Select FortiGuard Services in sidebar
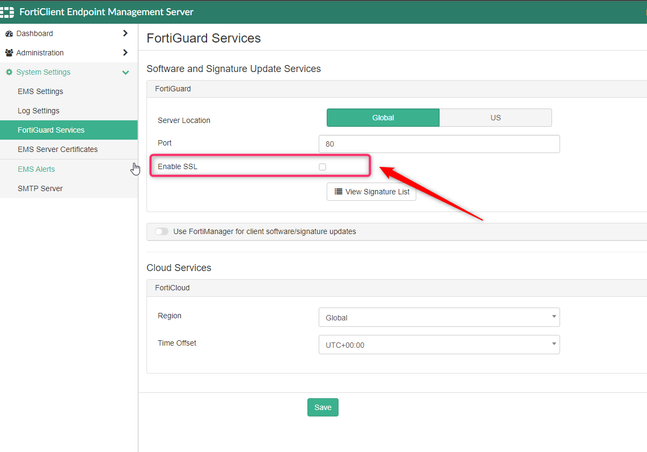This screenshot has width=647, height=452. pos(68,130)
